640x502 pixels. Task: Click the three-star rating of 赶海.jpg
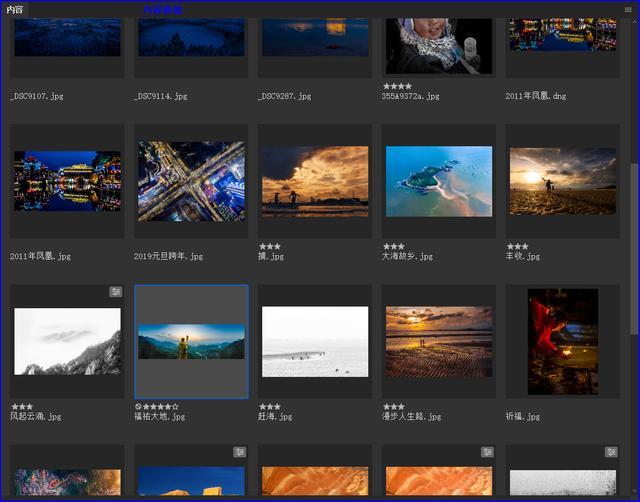270,406
